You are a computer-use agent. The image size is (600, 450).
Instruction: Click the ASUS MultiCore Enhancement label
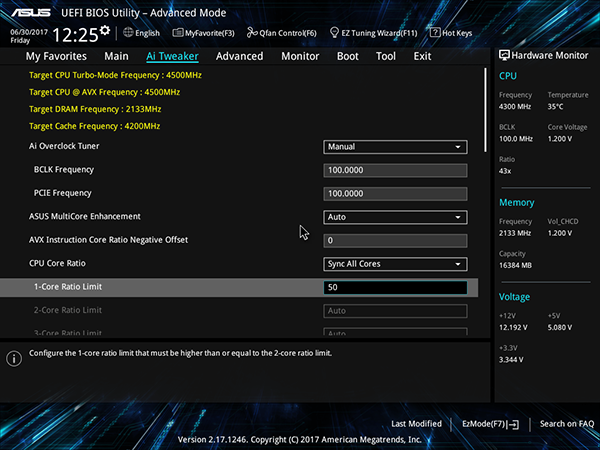click(x=85, y=217)
